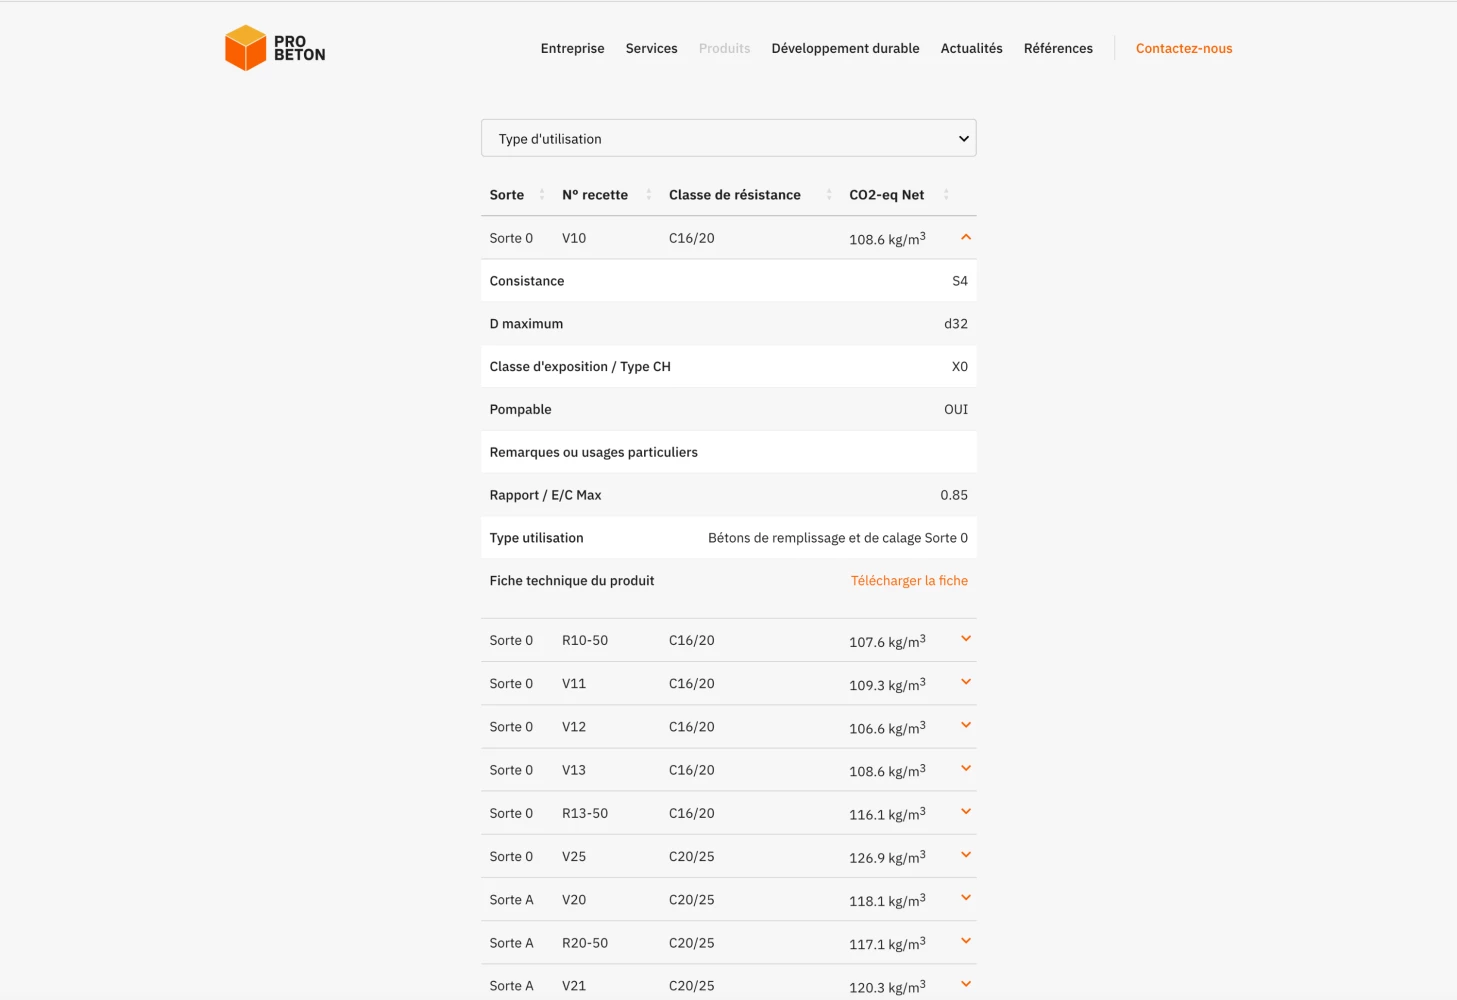This screenshot has height=1000, width=1457.
Task: Sort table by Sorte column arrows
Action: point(542,195)
